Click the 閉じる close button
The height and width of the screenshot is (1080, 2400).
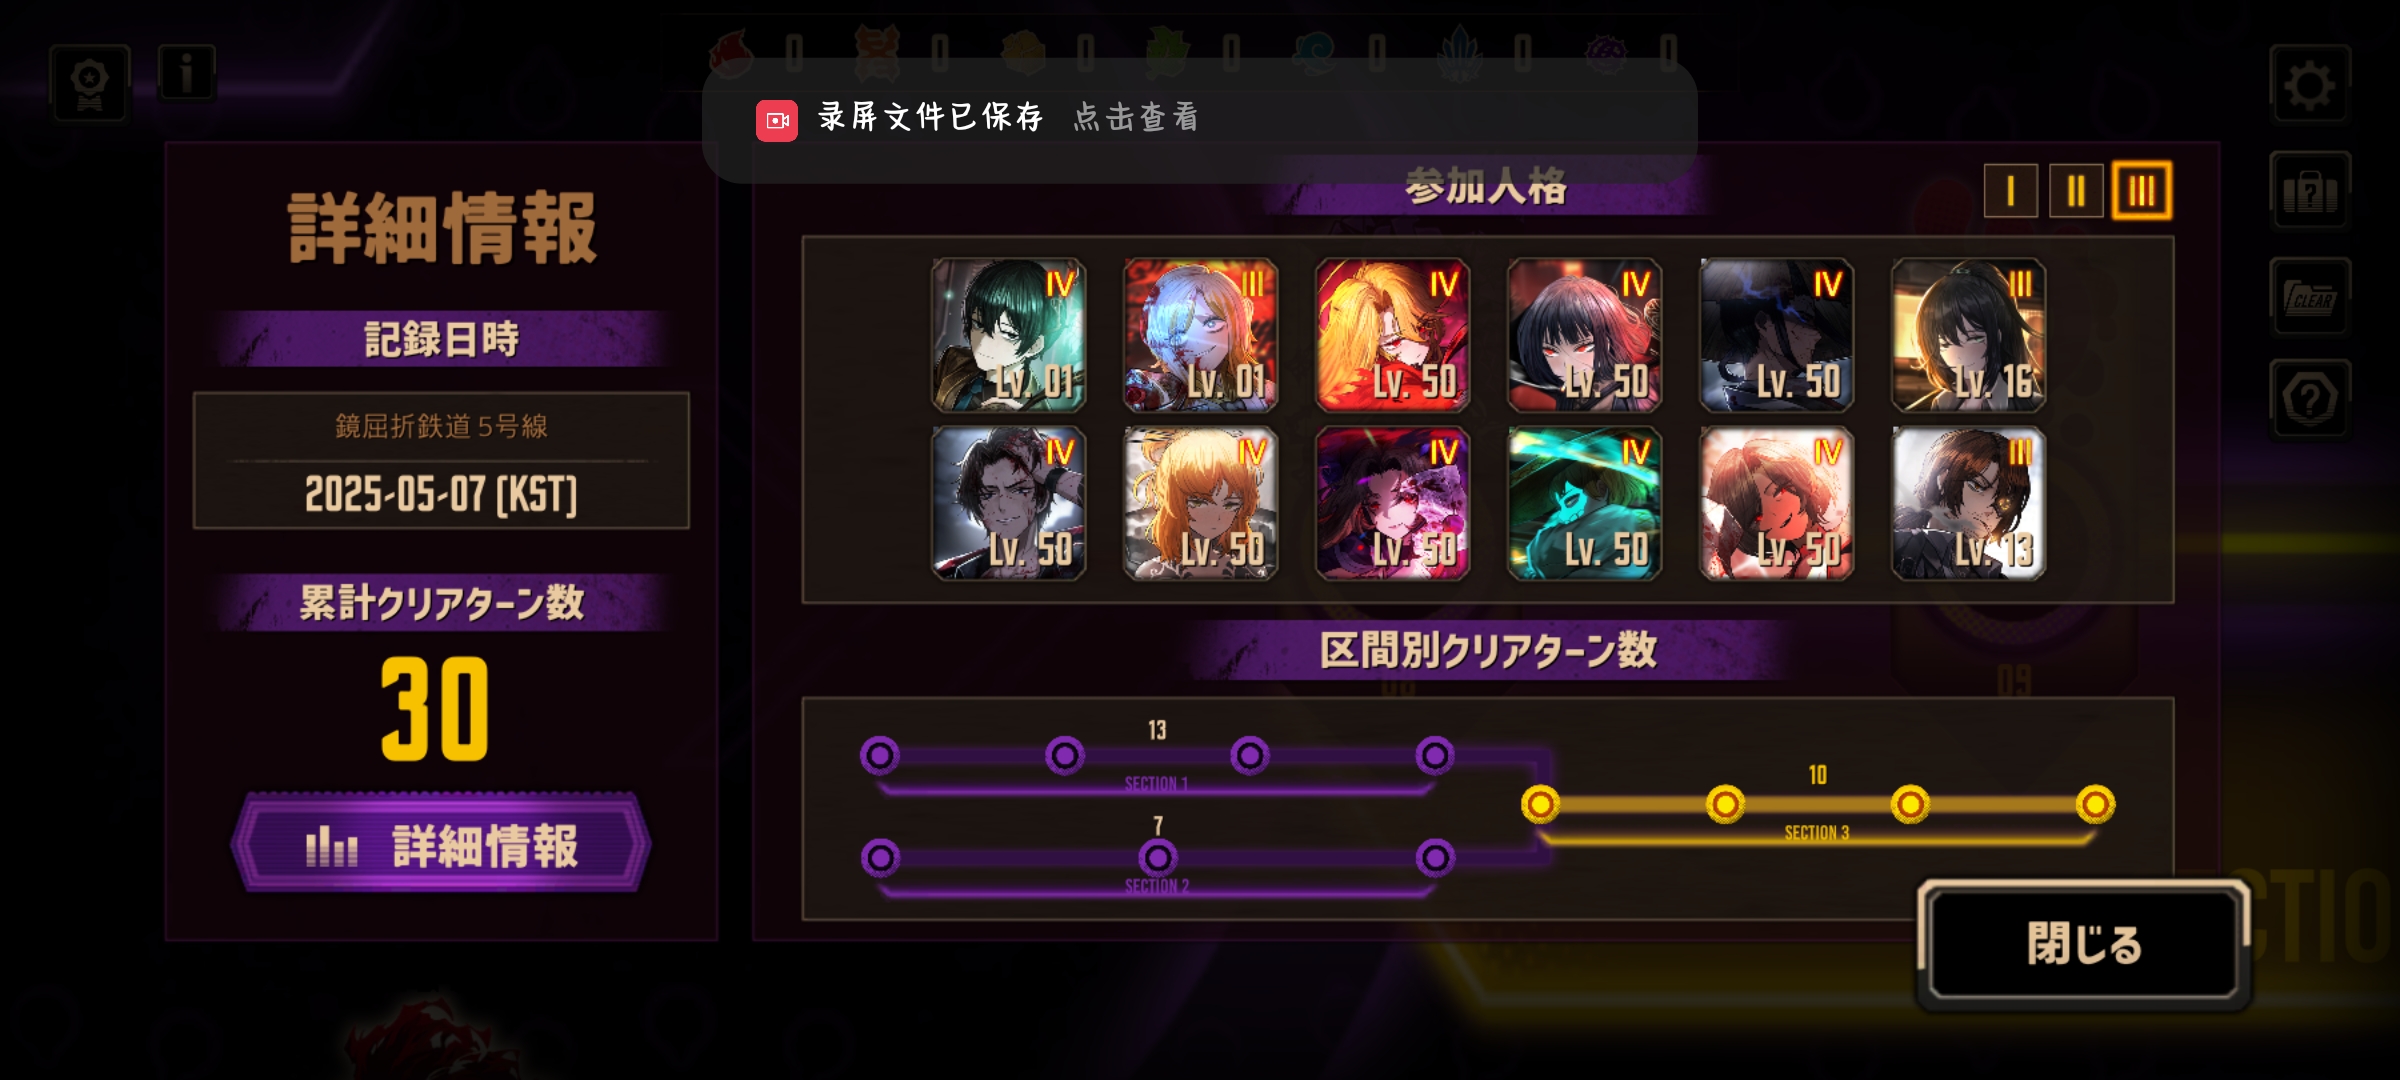click(2083, 944)
